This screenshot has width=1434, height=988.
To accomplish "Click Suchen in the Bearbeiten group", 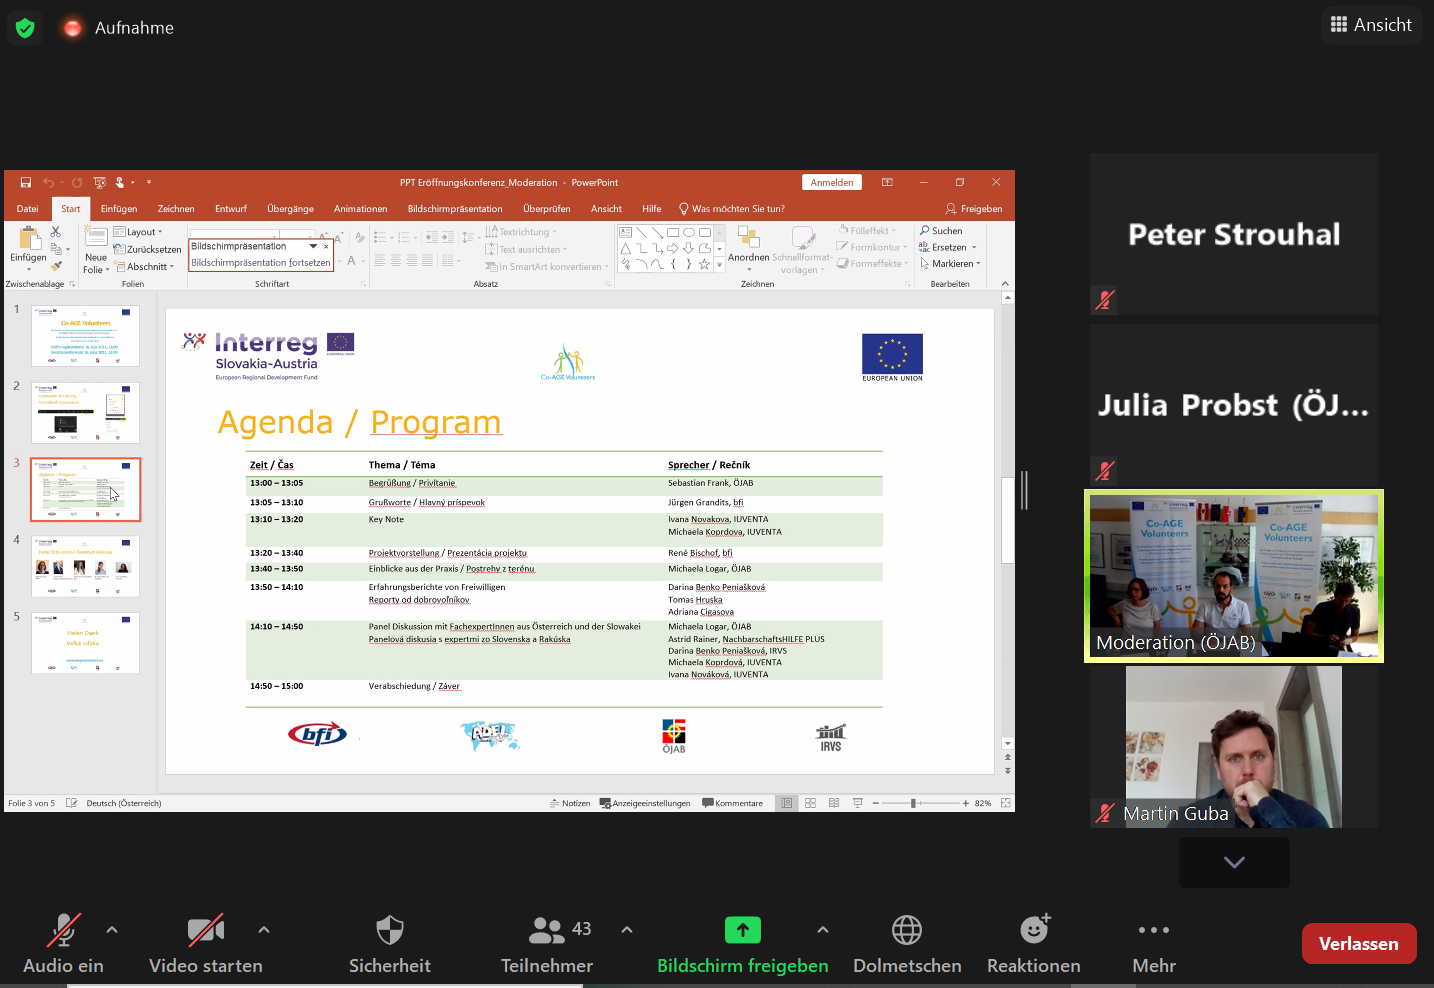I will [x=941, y=231].
